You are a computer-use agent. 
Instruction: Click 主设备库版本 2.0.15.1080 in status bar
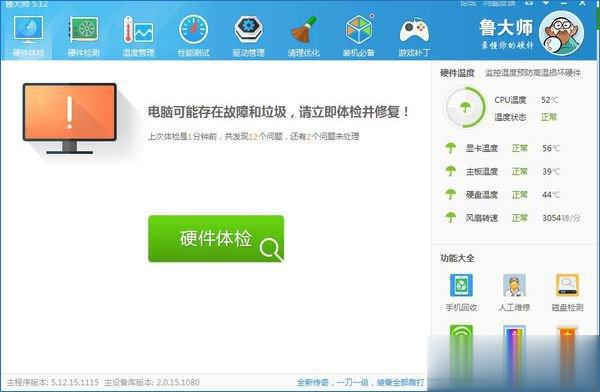point(152,382)
